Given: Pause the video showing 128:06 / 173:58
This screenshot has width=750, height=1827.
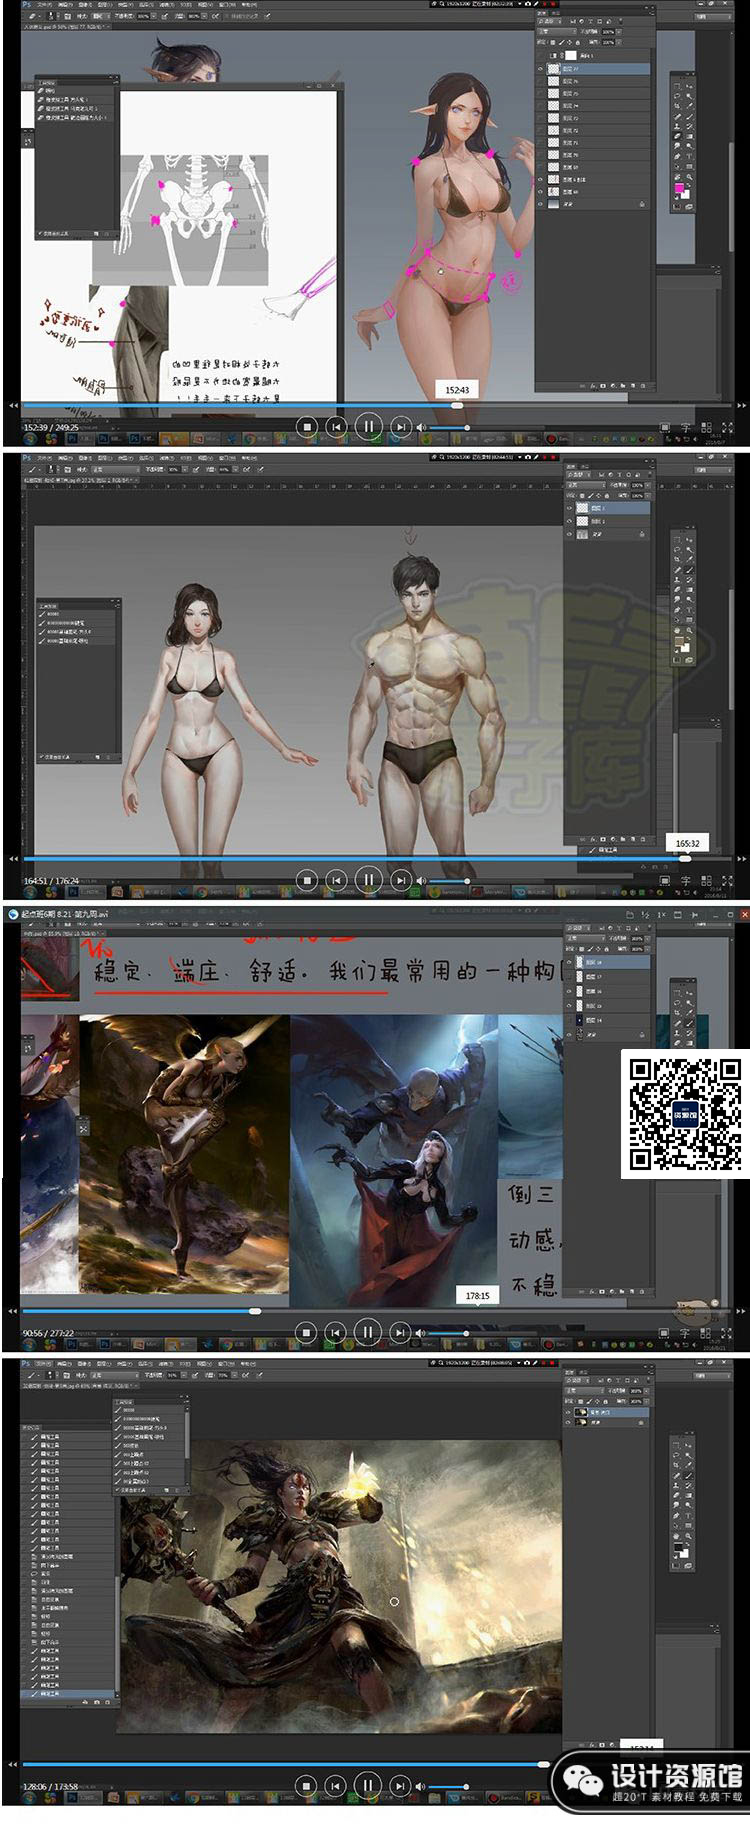Looking at the screenshot, I should tap(368, 1785).
